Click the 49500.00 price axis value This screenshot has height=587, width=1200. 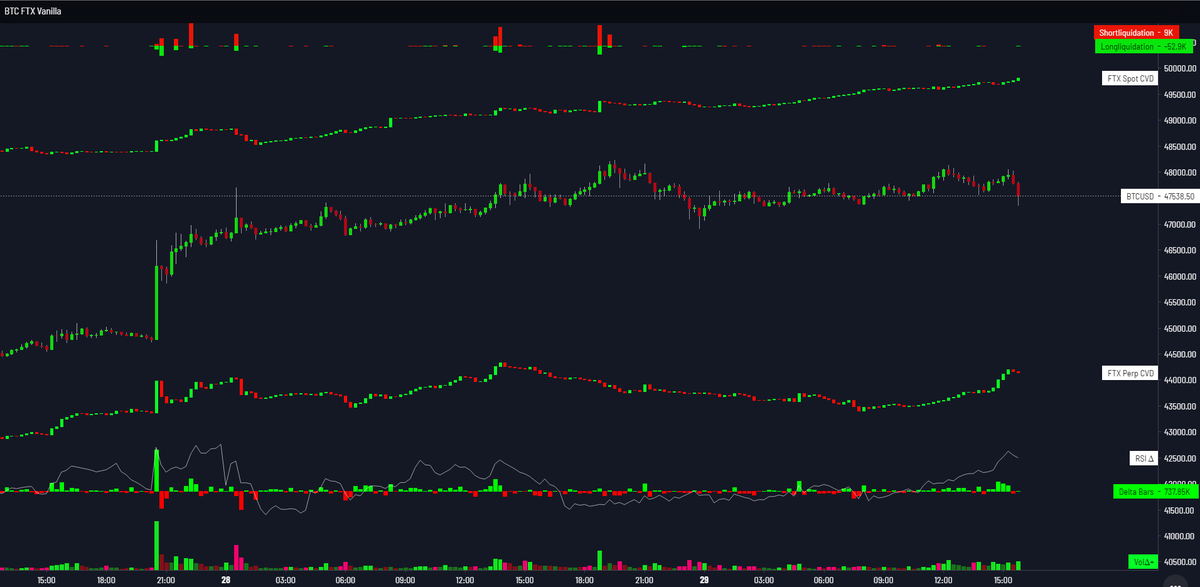point(1179,95)
